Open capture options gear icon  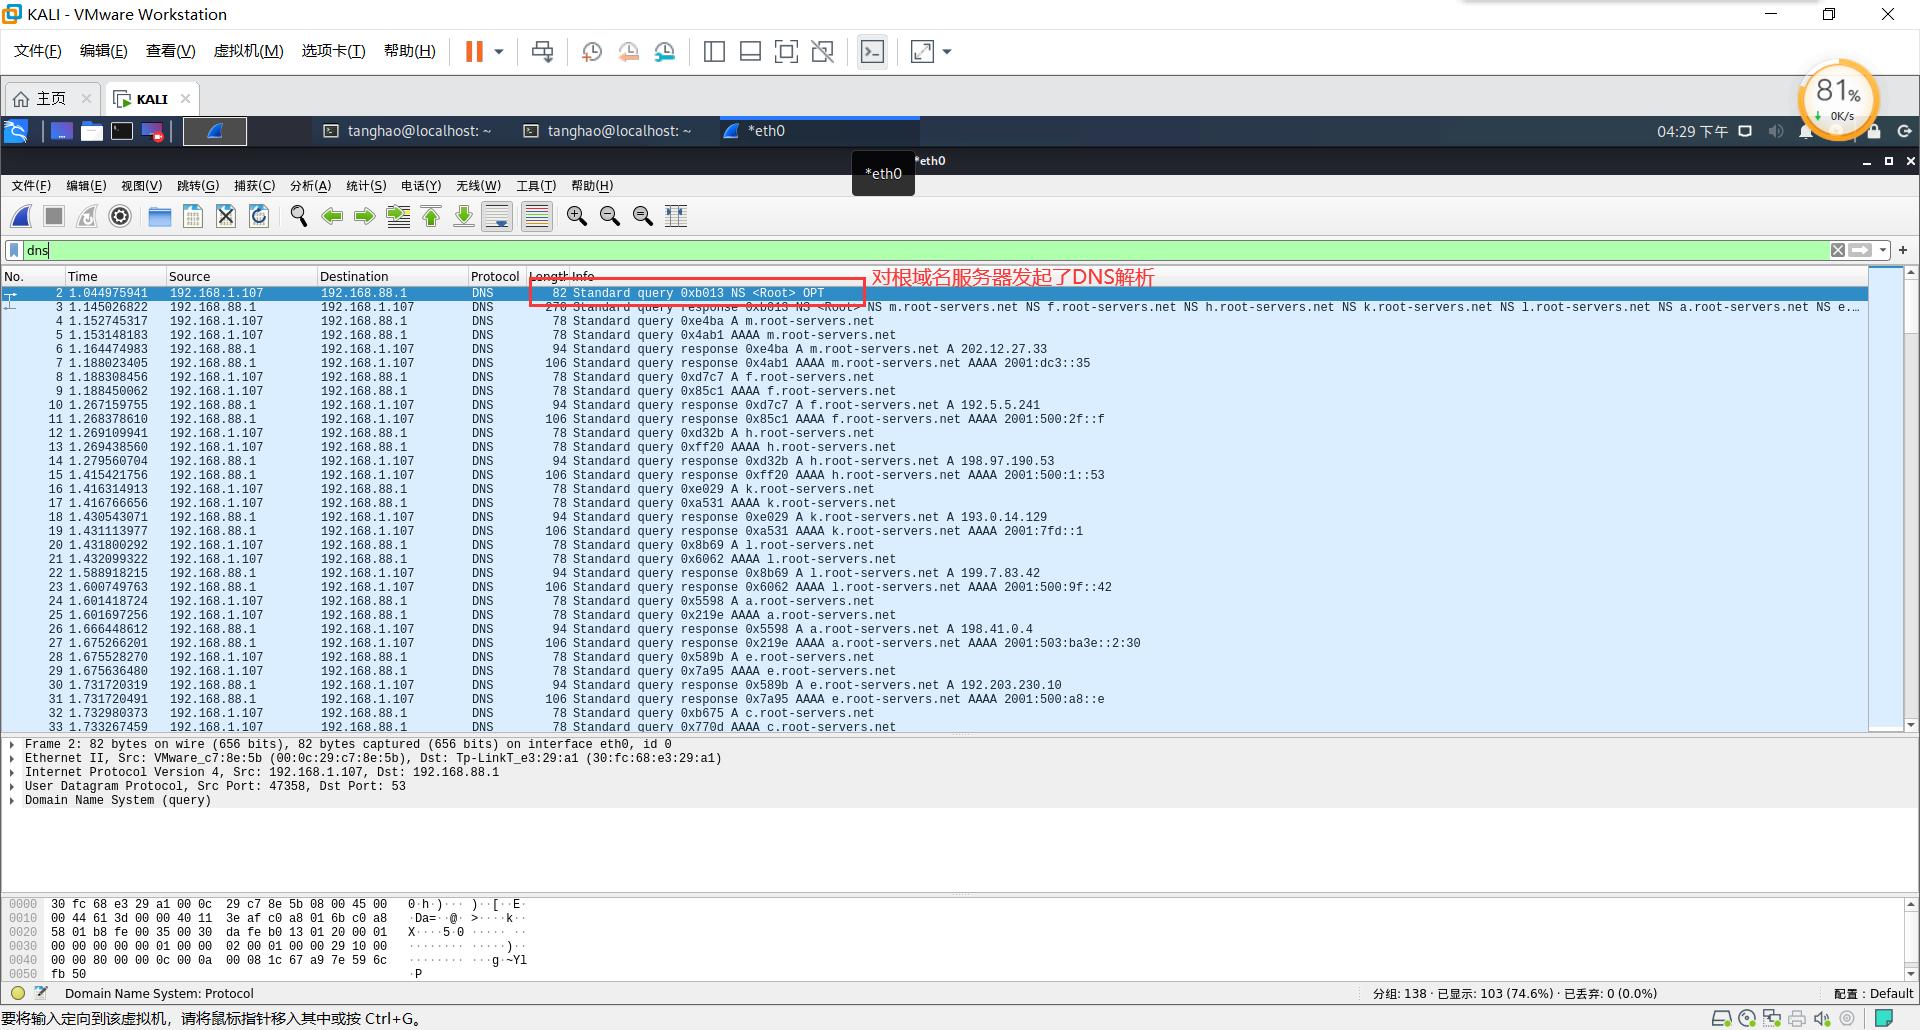point(120,216)
